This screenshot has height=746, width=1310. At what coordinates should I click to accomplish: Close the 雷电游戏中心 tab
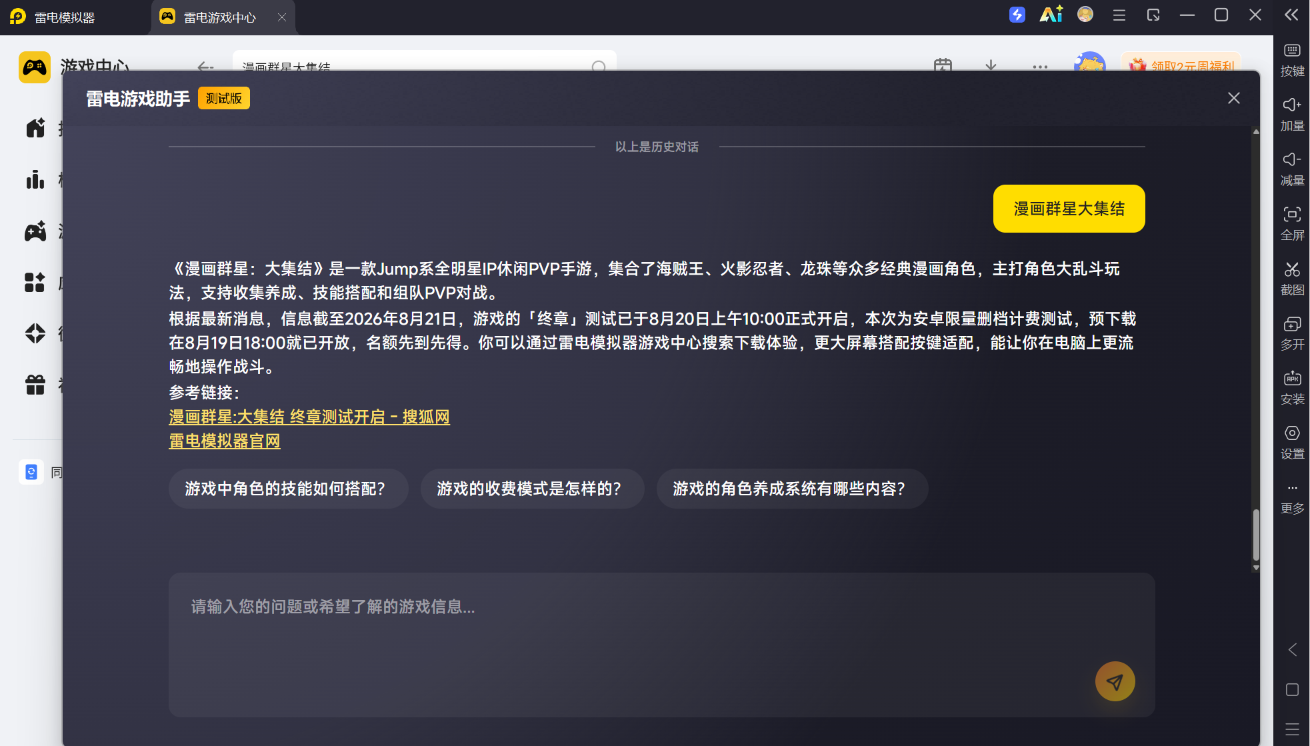point(282,17)
